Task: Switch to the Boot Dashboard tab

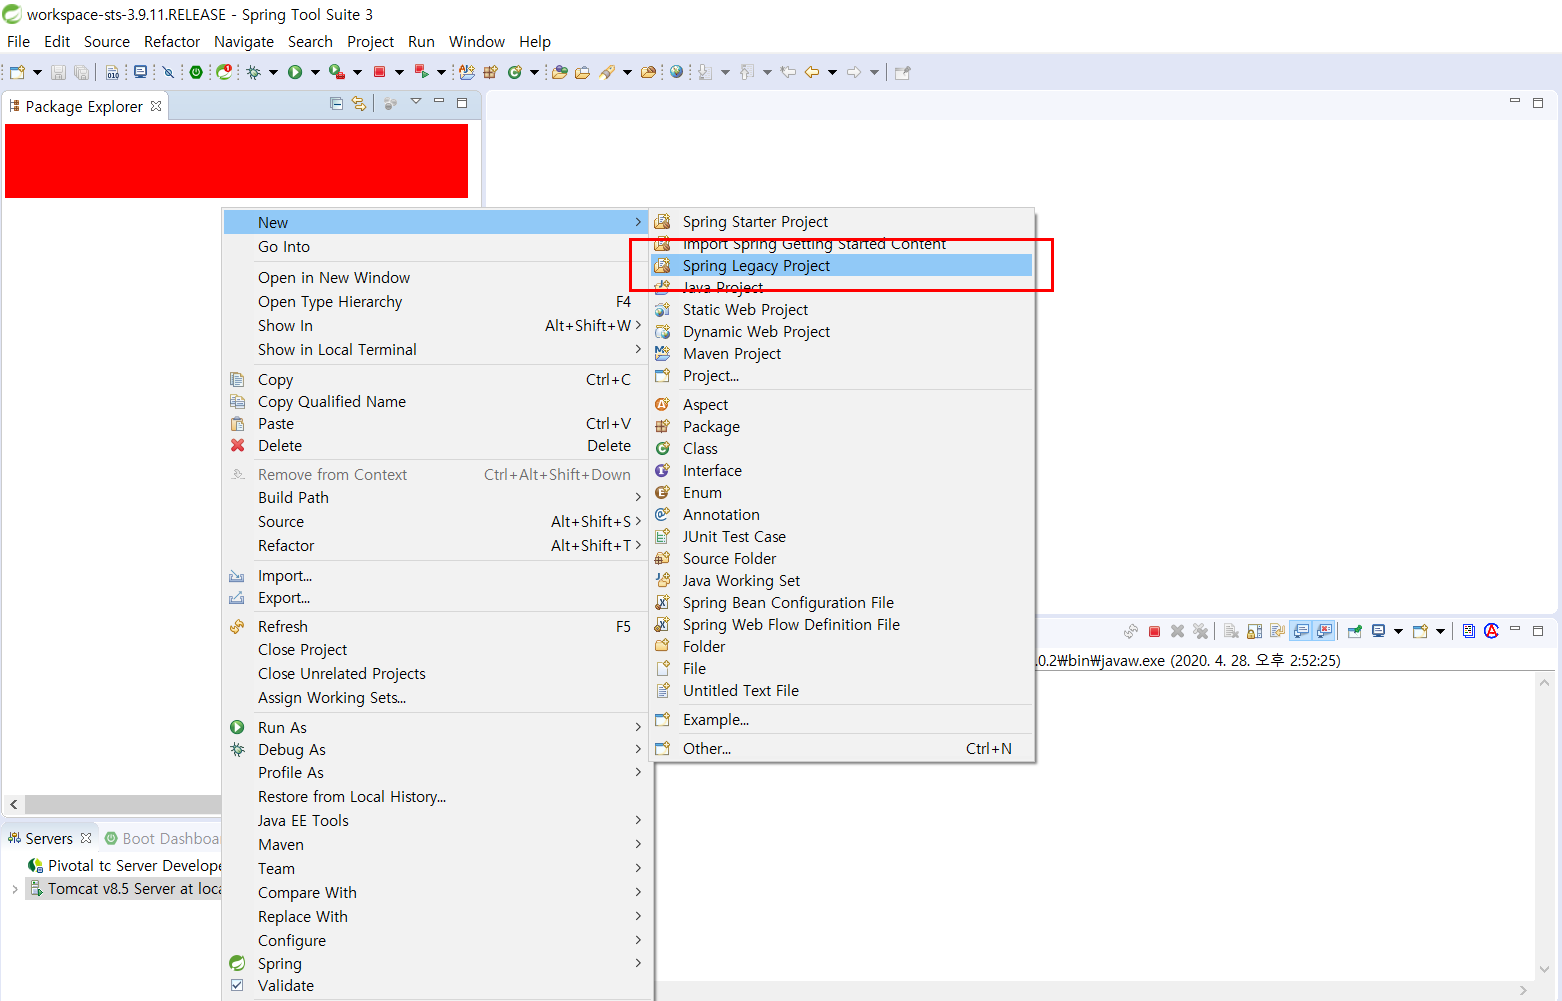Action: tap(162, 839)
